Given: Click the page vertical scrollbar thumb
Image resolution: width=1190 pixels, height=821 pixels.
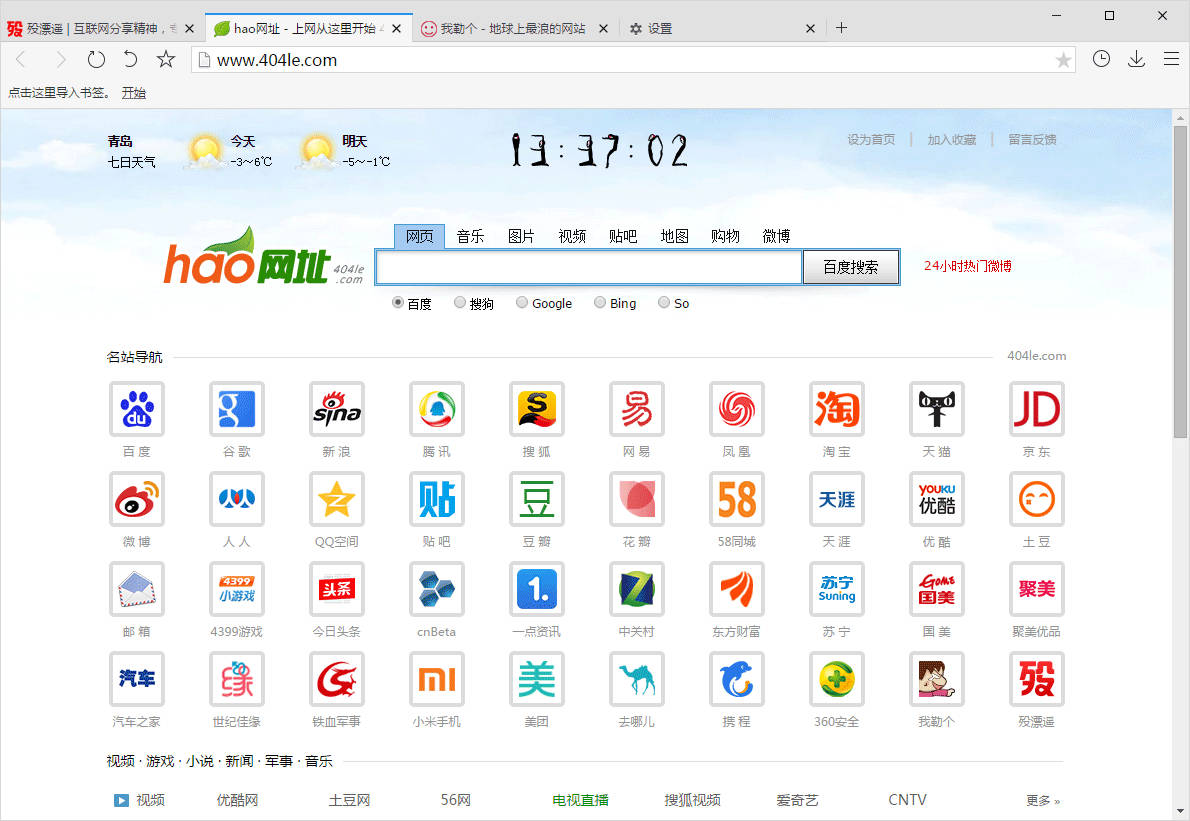Looking at the screenshot, I should [x=1180, y=282].
